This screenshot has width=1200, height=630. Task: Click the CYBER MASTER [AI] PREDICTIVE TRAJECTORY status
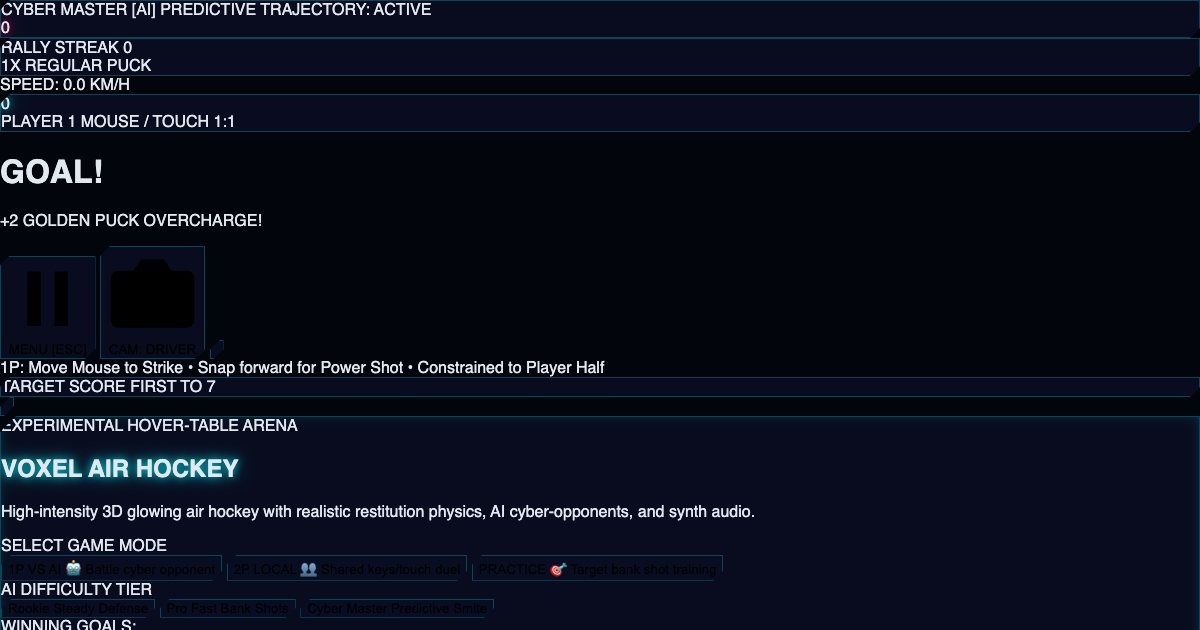point(216,10)
